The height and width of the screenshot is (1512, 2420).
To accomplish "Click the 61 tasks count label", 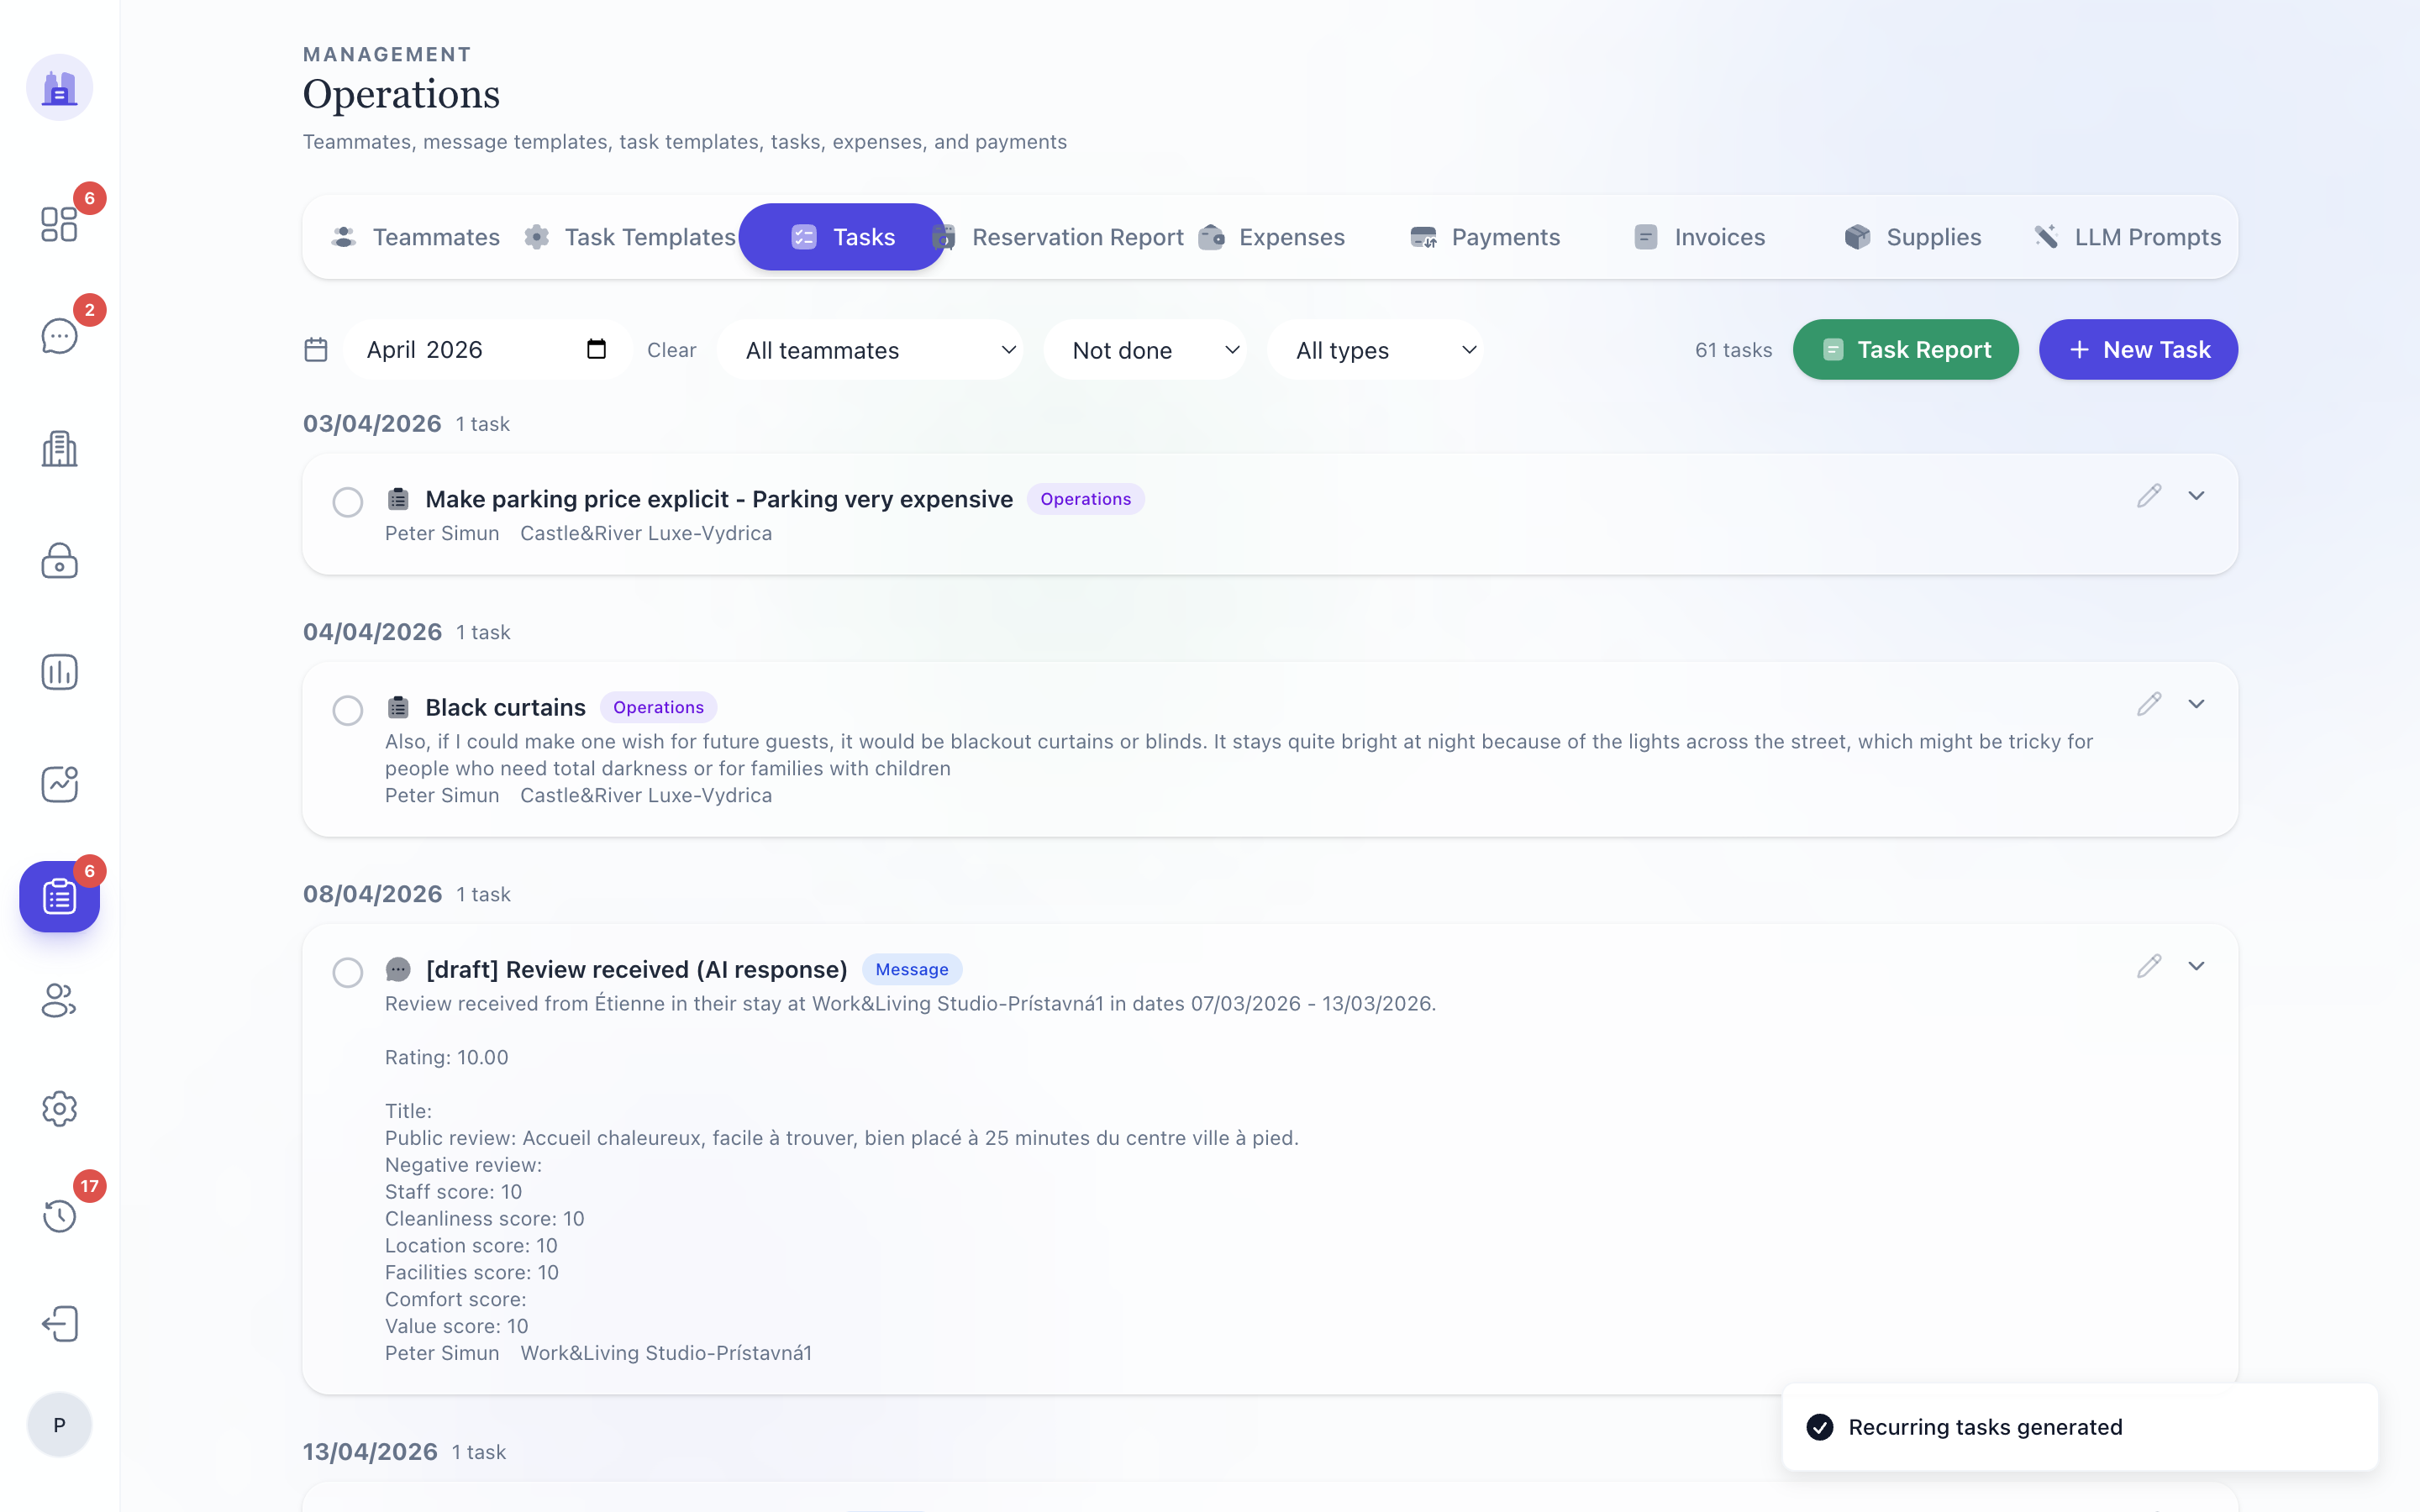I will point(1733,350).
